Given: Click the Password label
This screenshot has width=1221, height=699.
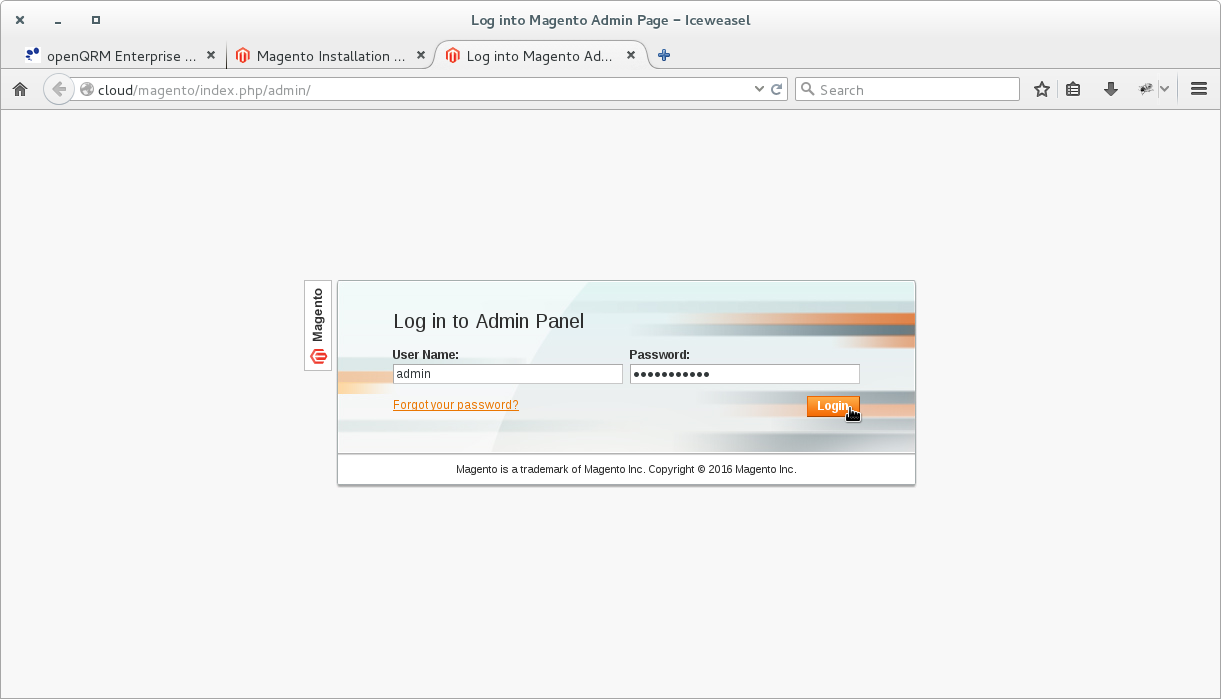Looking at the screenshot, I should click(660, 354).
